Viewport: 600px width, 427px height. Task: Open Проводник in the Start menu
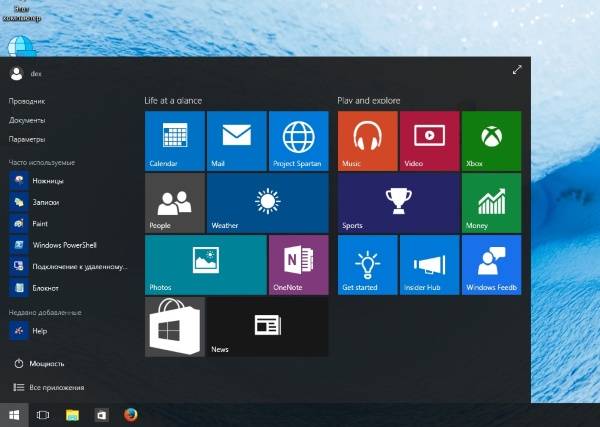27,101
